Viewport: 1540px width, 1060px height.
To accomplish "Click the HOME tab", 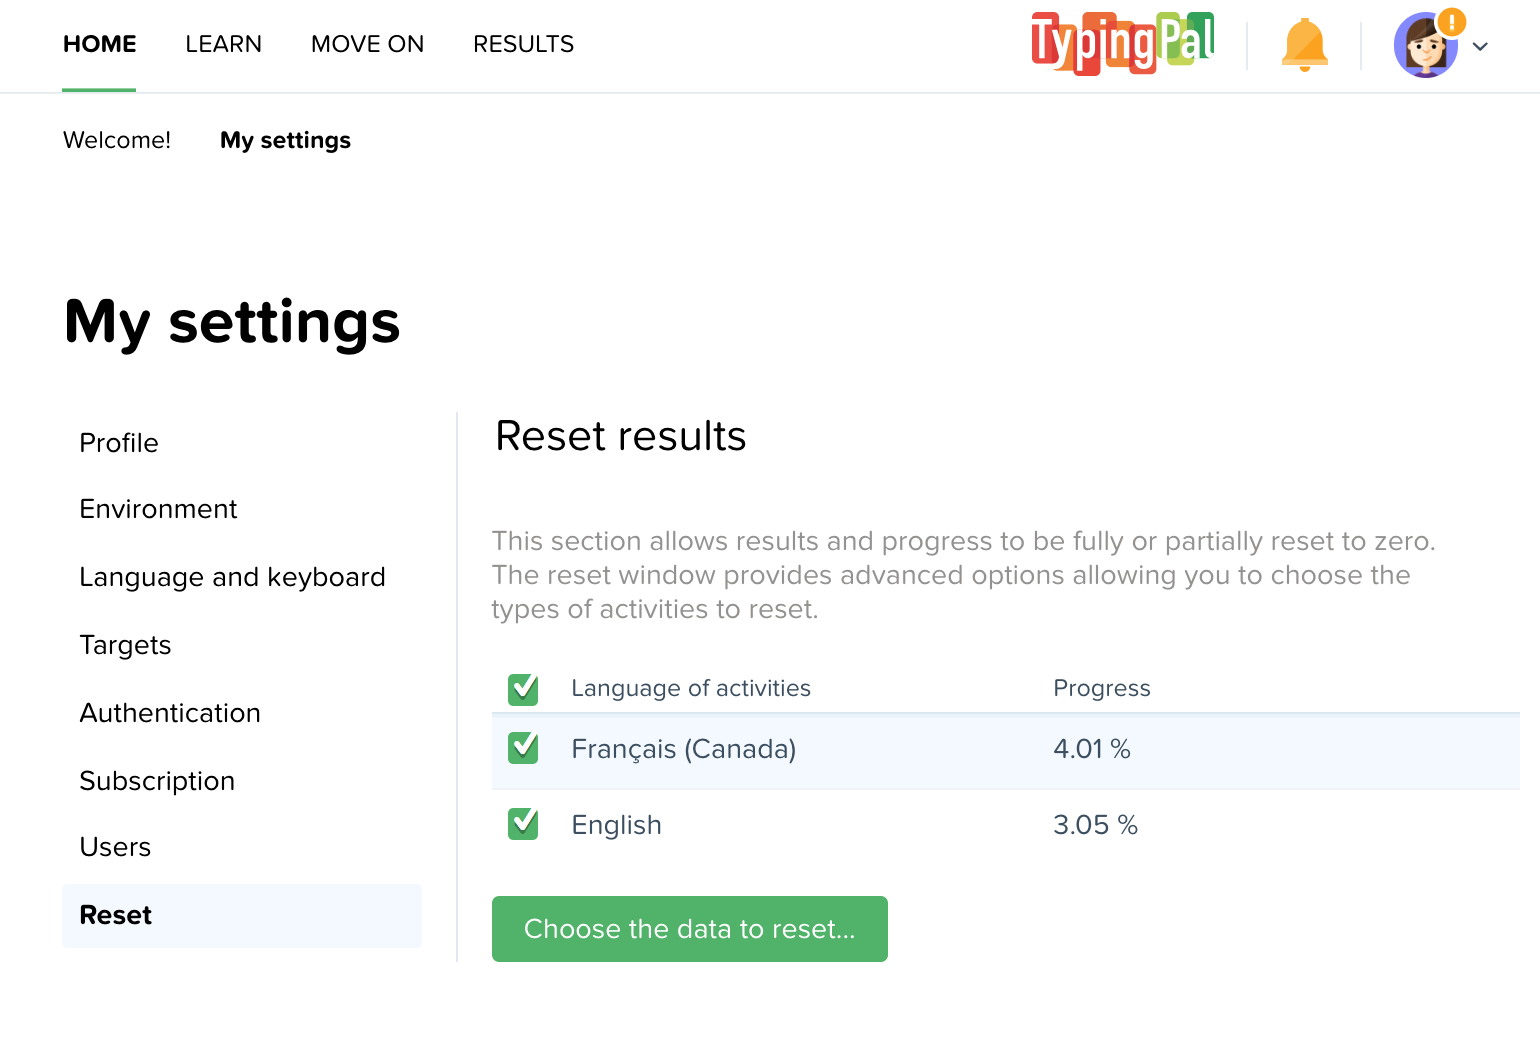I will click(x=99, y=44).
